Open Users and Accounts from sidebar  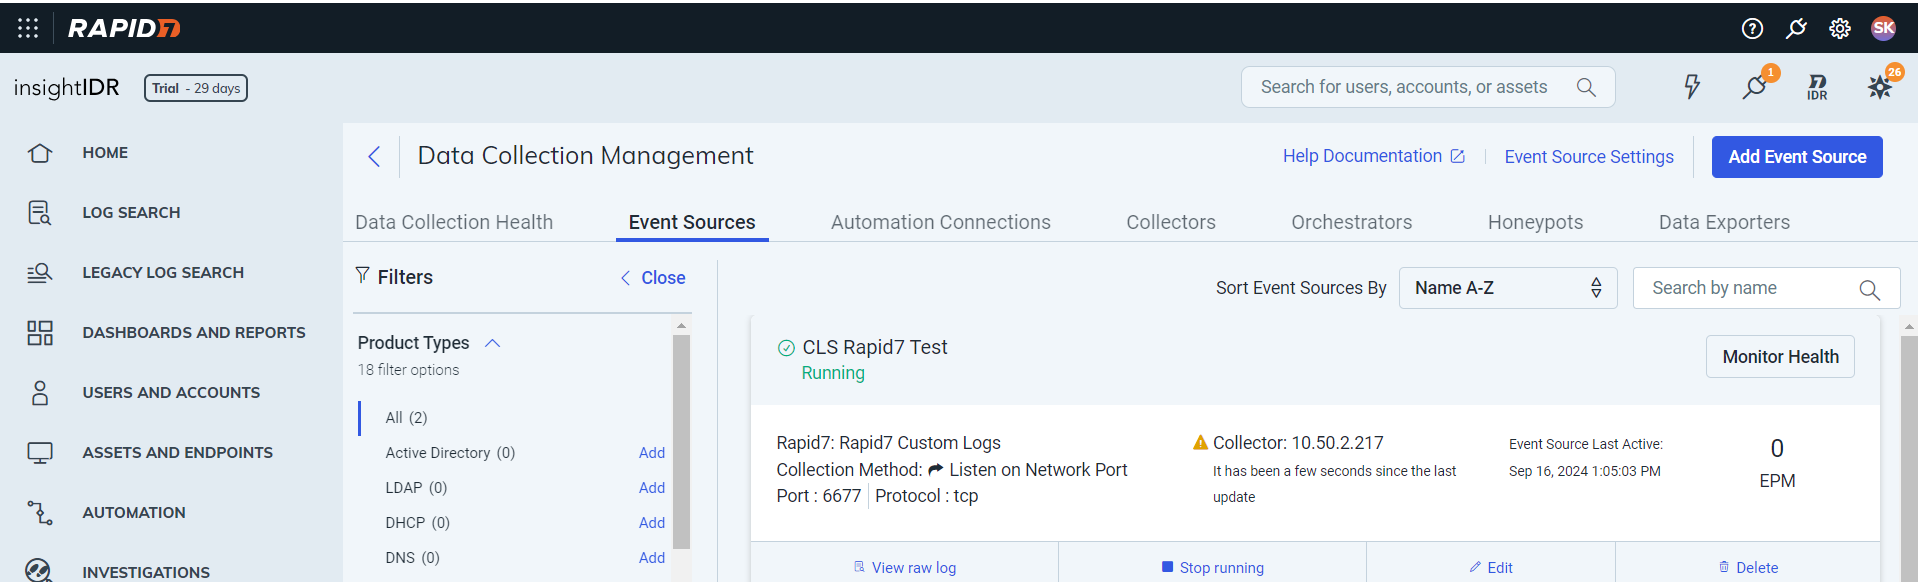pos(171,393)
